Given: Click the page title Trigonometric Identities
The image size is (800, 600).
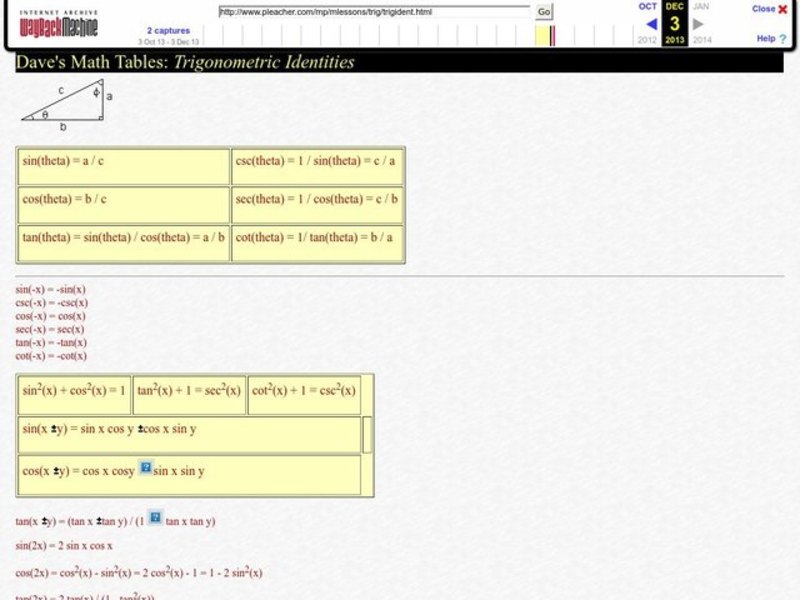Looking at the screenshot, I should [264, 62].
